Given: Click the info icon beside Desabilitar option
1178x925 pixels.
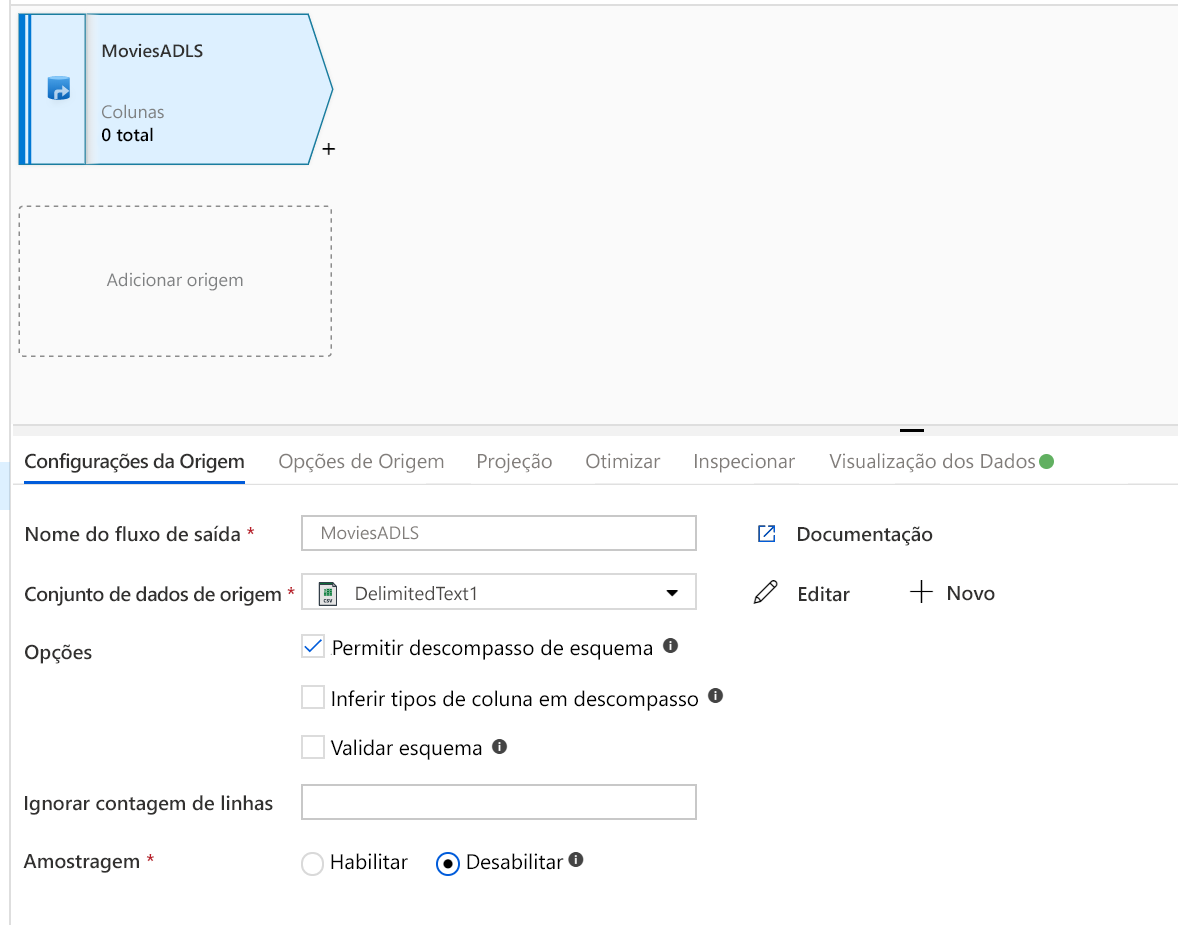Looking at the screenshot, I should [x=576, y=858].
